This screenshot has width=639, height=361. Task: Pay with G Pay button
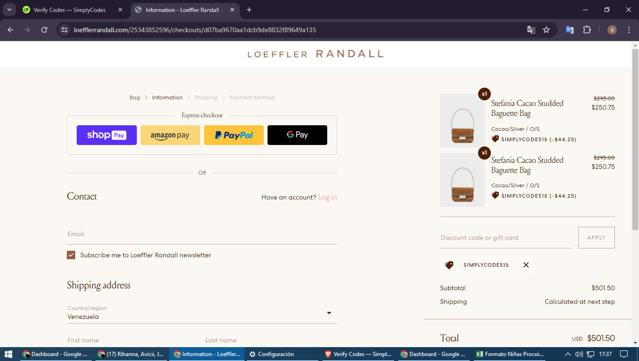[297, 135]
